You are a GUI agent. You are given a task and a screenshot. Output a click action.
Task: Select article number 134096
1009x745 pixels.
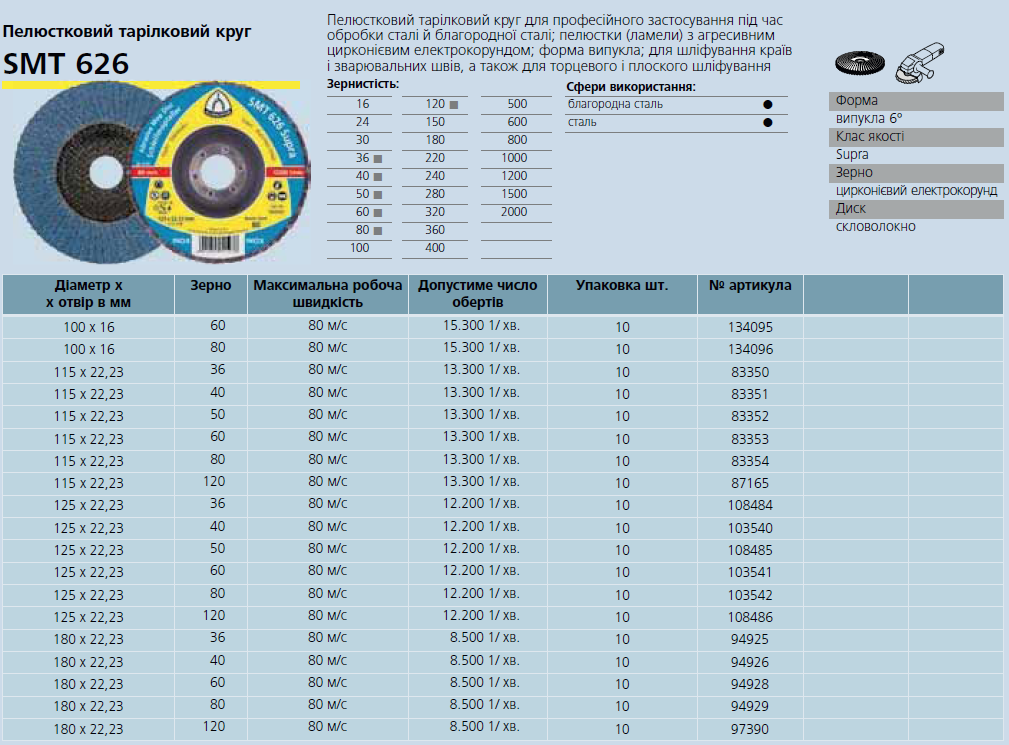[x=750, y=349]
